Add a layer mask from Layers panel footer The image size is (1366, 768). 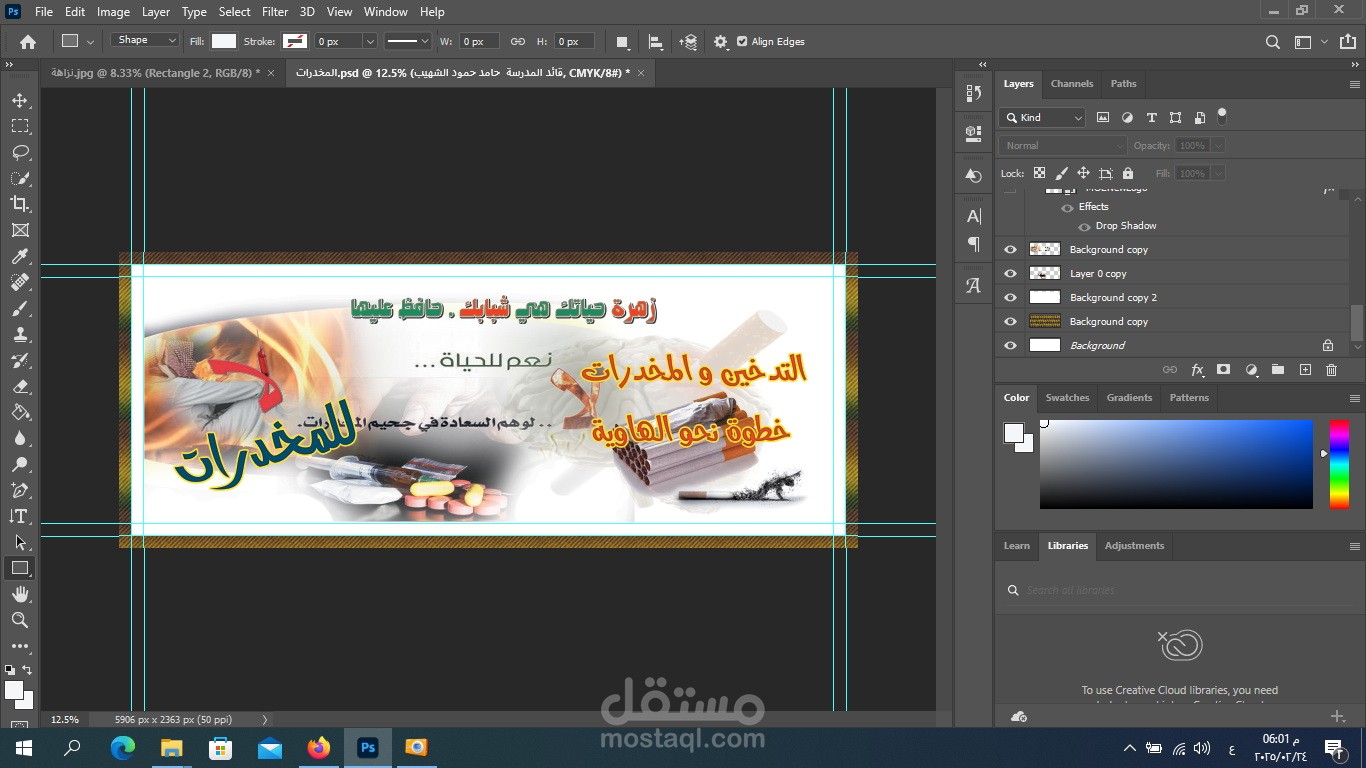click(1223, 370)
